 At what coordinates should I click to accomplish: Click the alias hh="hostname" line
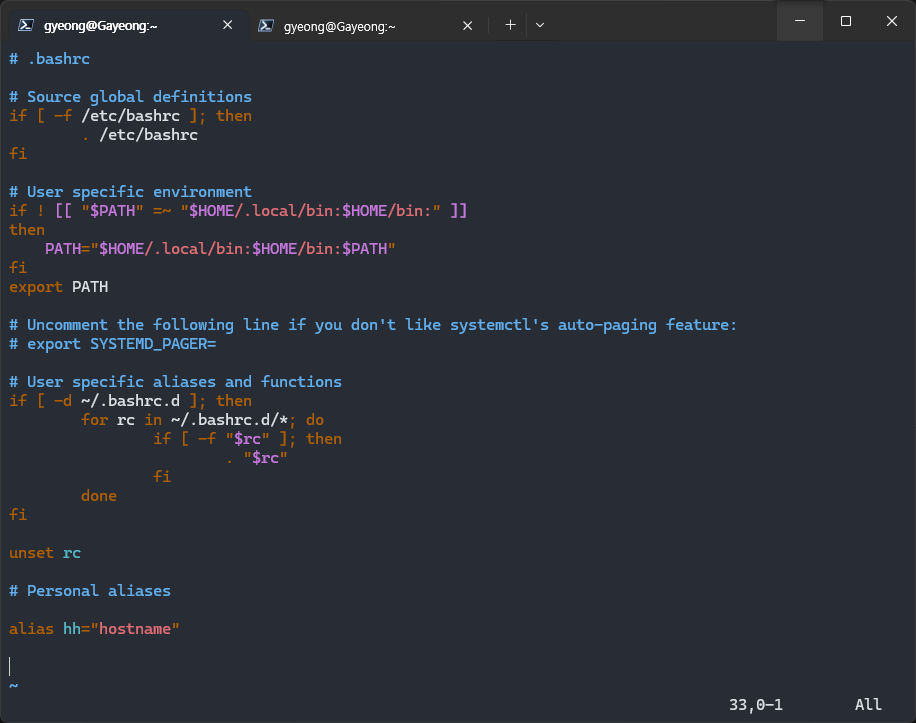point(94,629)
